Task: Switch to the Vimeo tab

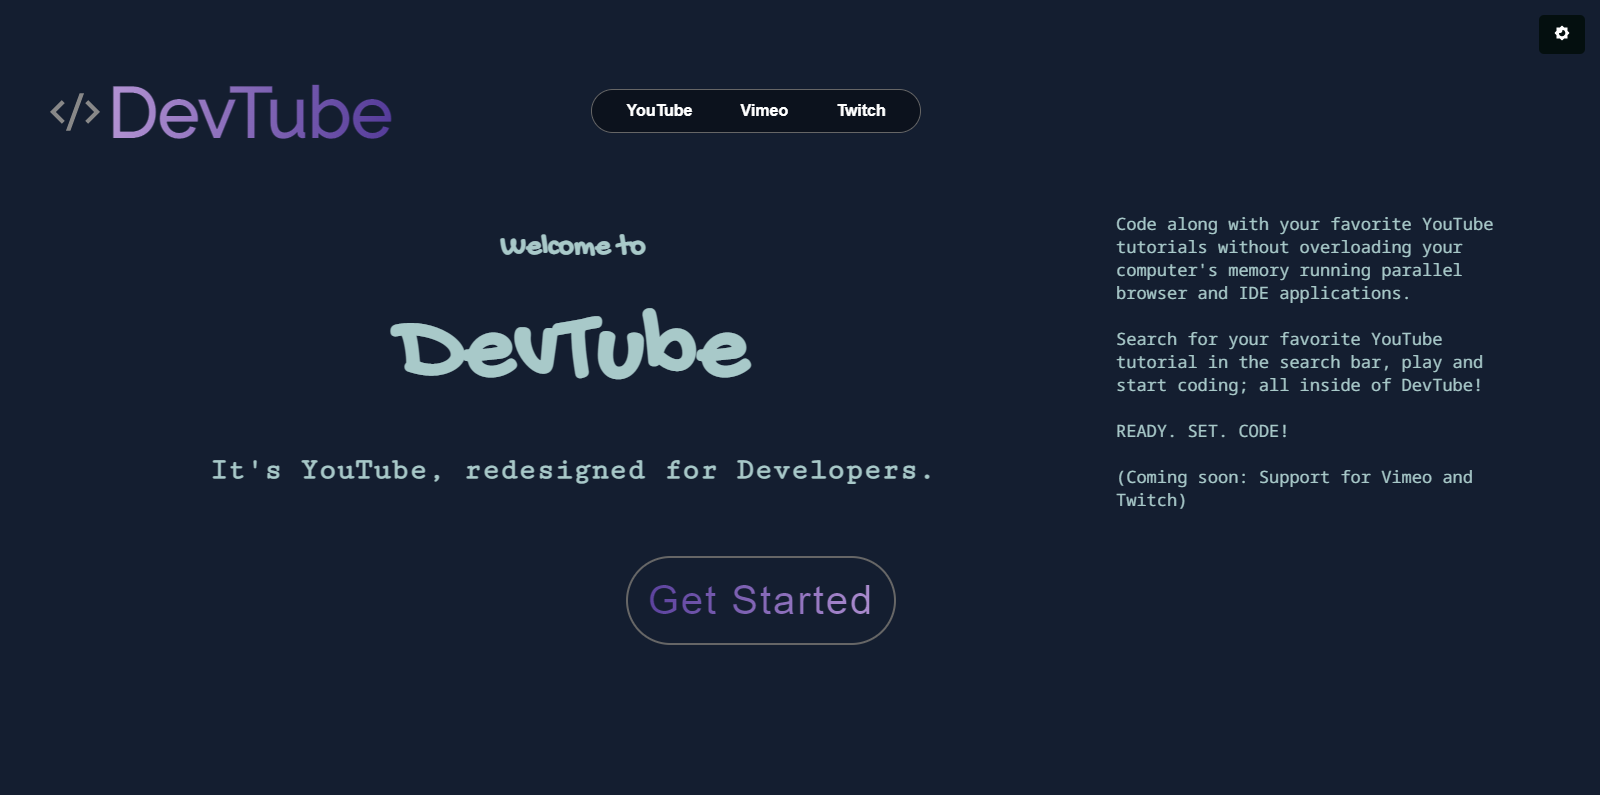Action: tap(764, 111)
